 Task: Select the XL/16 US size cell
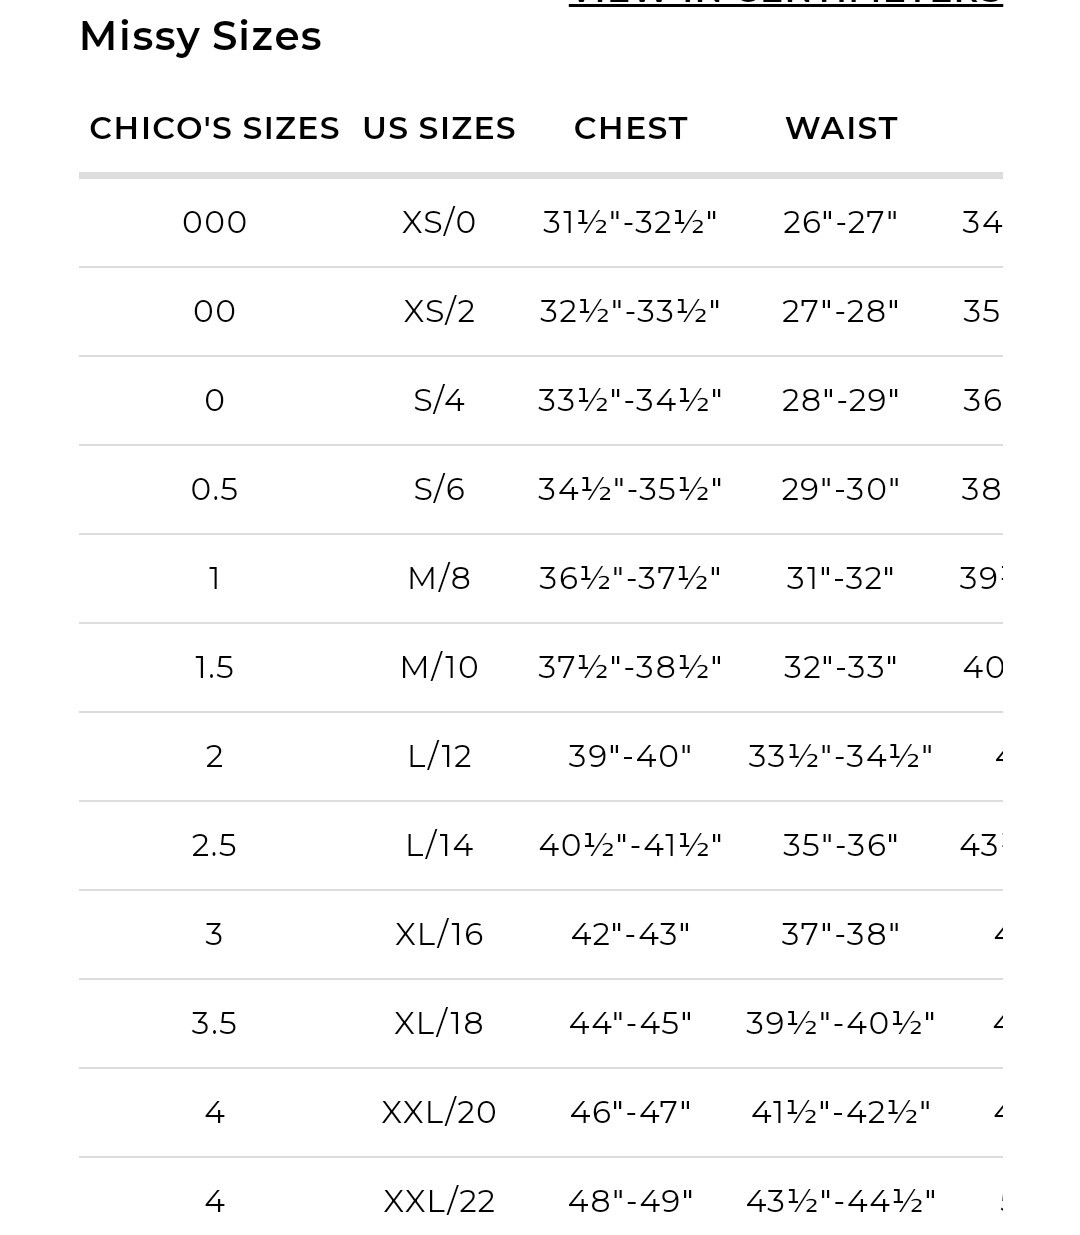[x=439, y=934]
